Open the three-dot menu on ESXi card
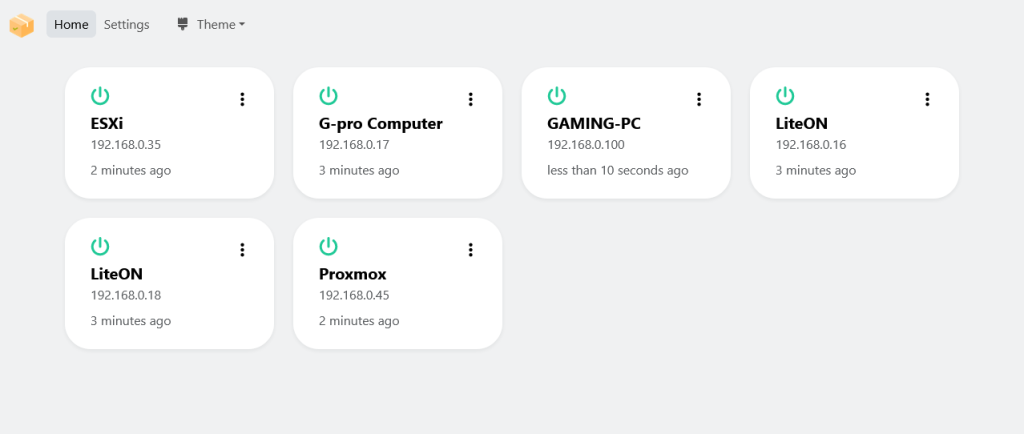This screenshot has width=1024, height=434. pos(242,99)
